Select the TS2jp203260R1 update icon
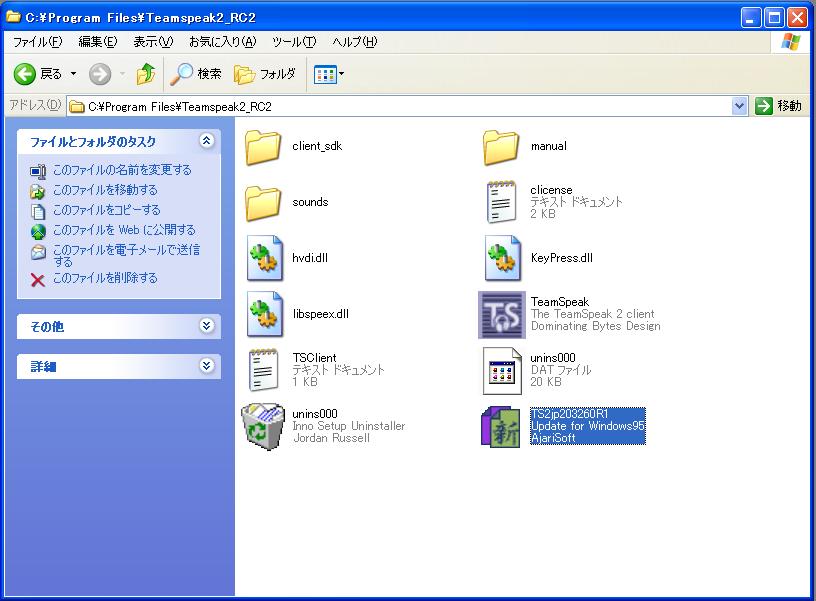This screenshot has height=601, width=816. tap(501, 427)
